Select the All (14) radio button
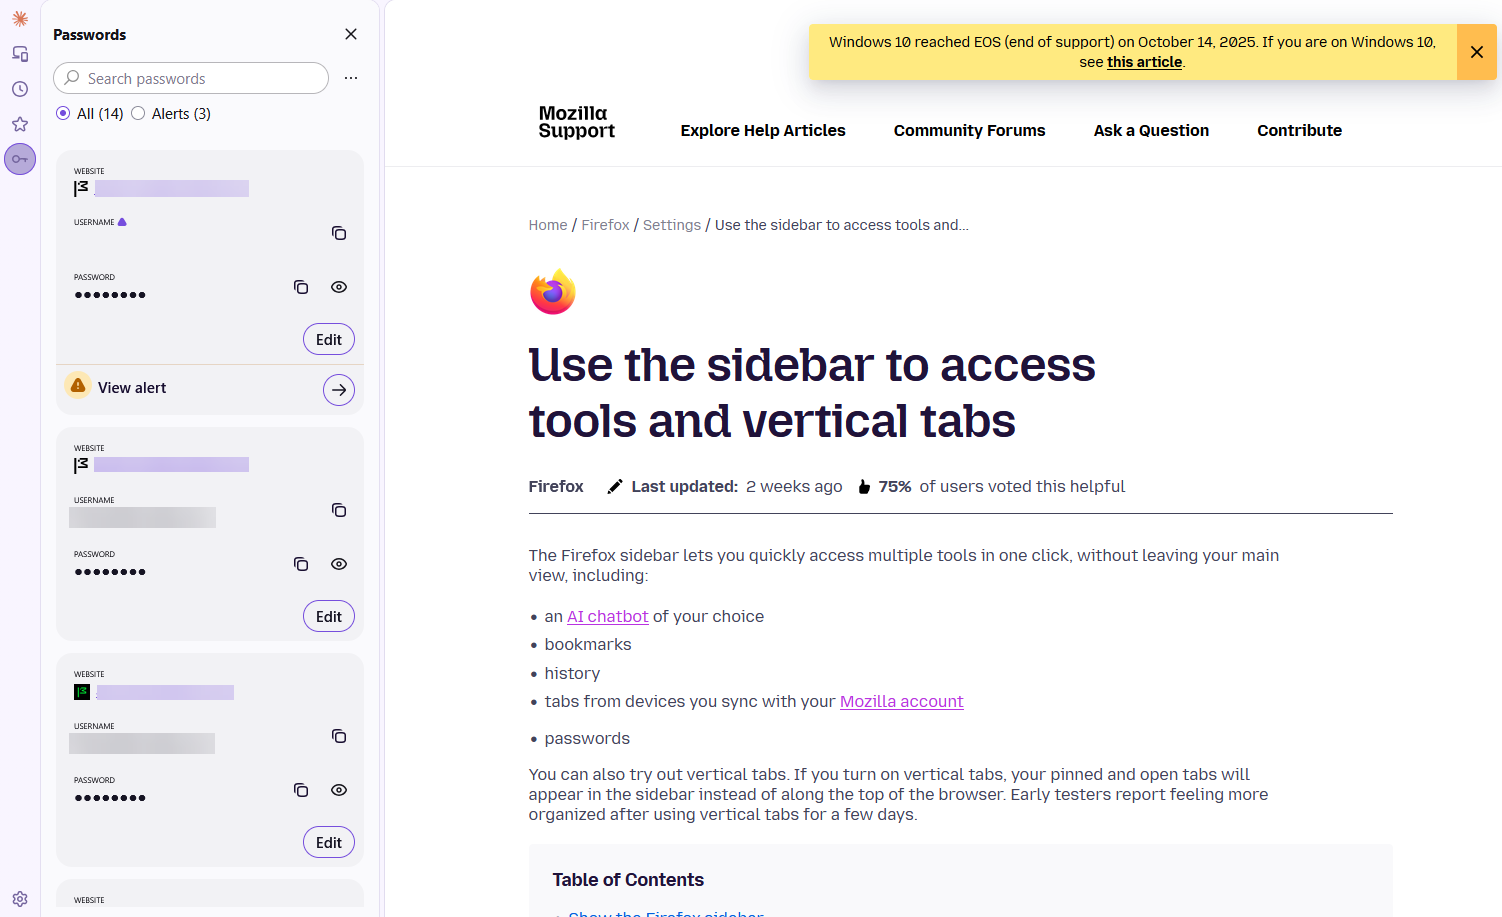This screenshot has width=1502, height=917. point(63,113)
